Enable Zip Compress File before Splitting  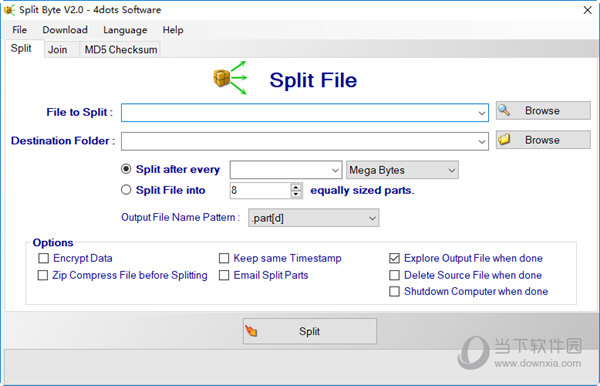pyautogui.click(x=43, y=275)
